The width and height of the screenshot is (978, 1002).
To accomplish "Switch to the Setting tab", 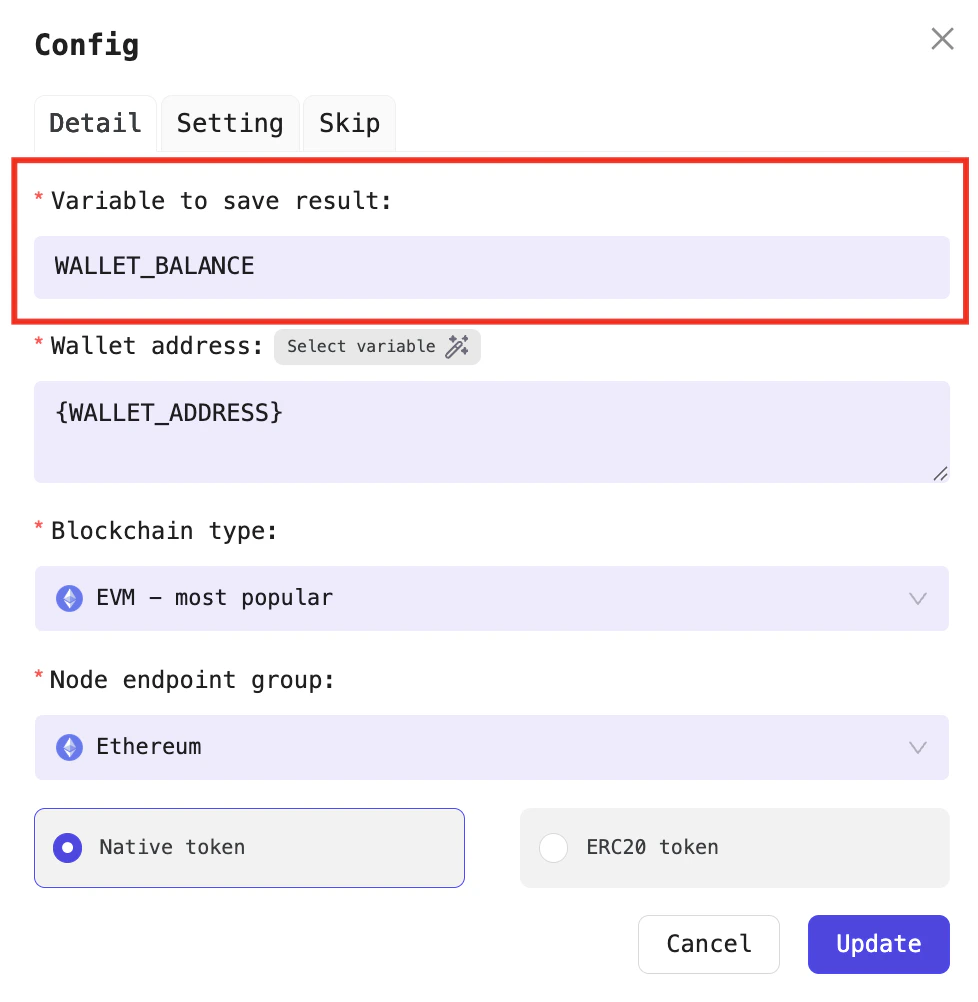I will [x=229, y=122].
